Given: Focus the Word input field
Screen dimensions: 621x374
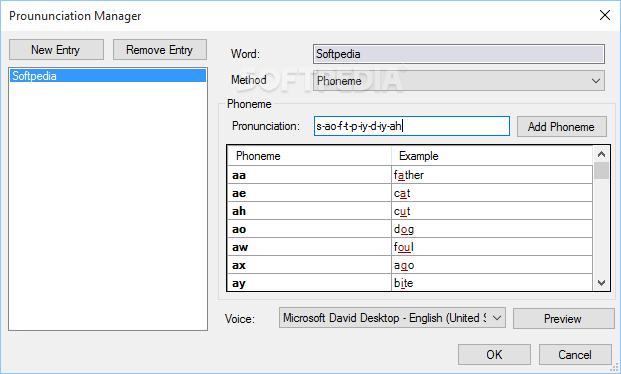Looking at the screenshot, I should coord(459,54).
